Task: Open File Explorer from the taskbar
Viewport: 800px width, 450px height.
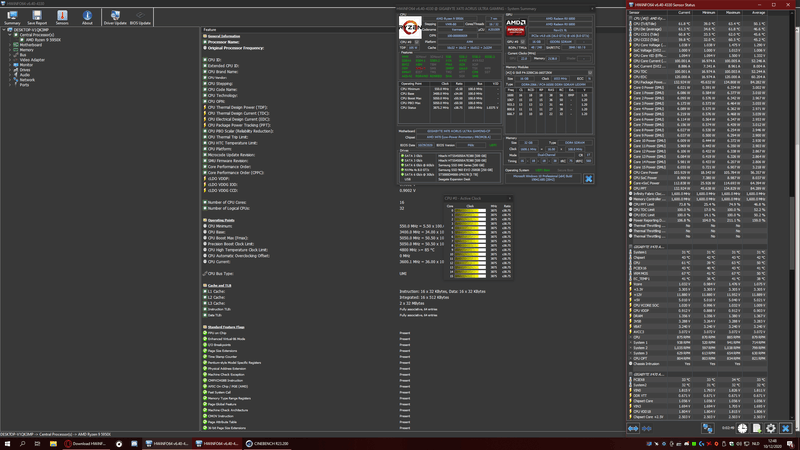Action: tap(53, 444)
